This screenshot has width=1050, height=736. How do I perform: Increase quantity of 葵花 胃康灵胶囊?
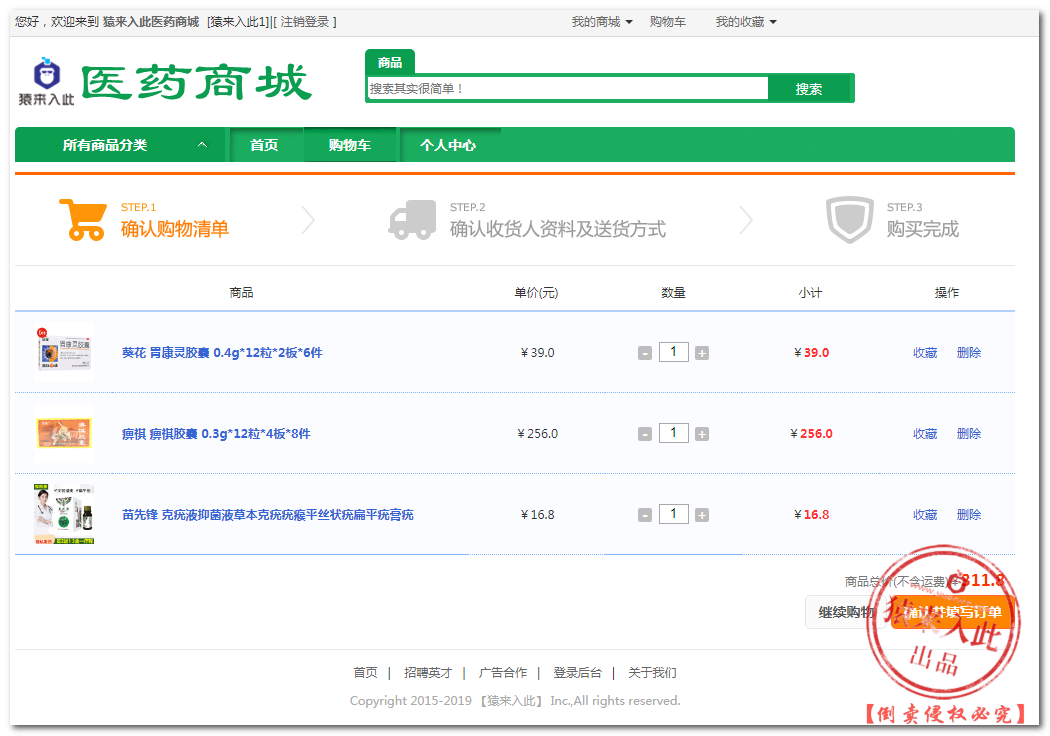pyautogui.click(x=702, y=353)
